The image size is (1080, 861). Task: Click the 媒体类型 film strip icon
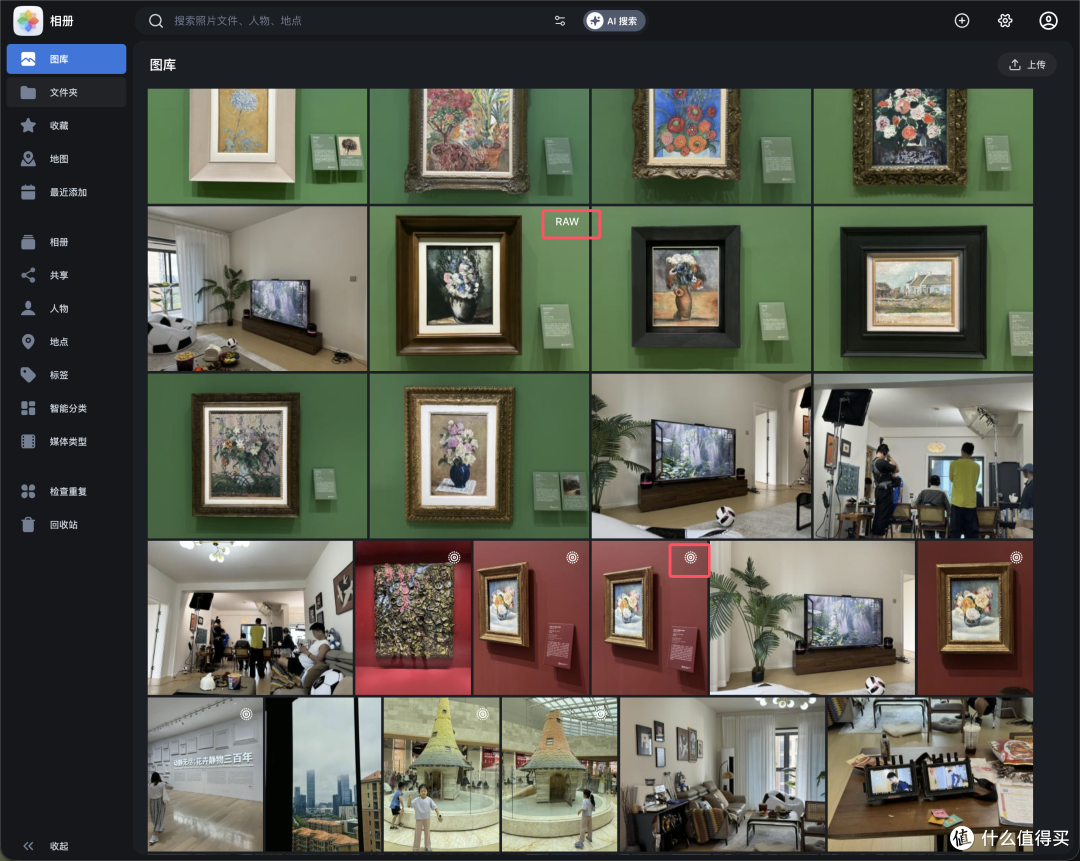coord(28,442)
